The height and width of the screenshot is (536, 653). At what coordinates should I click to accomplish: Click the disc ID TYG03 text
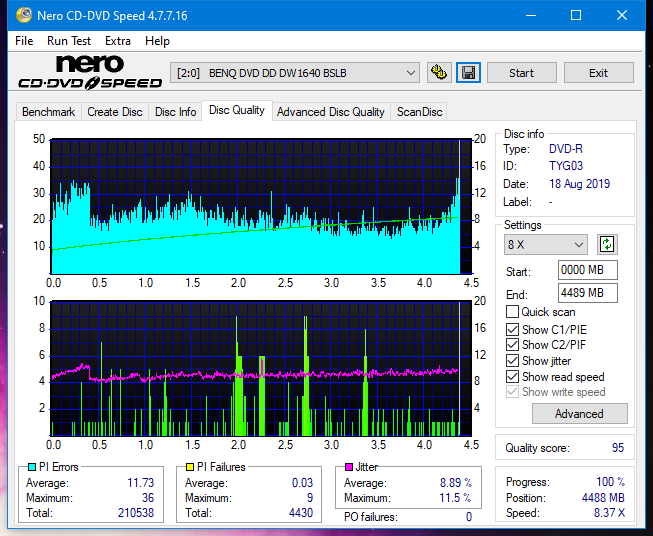coord(566,166)
